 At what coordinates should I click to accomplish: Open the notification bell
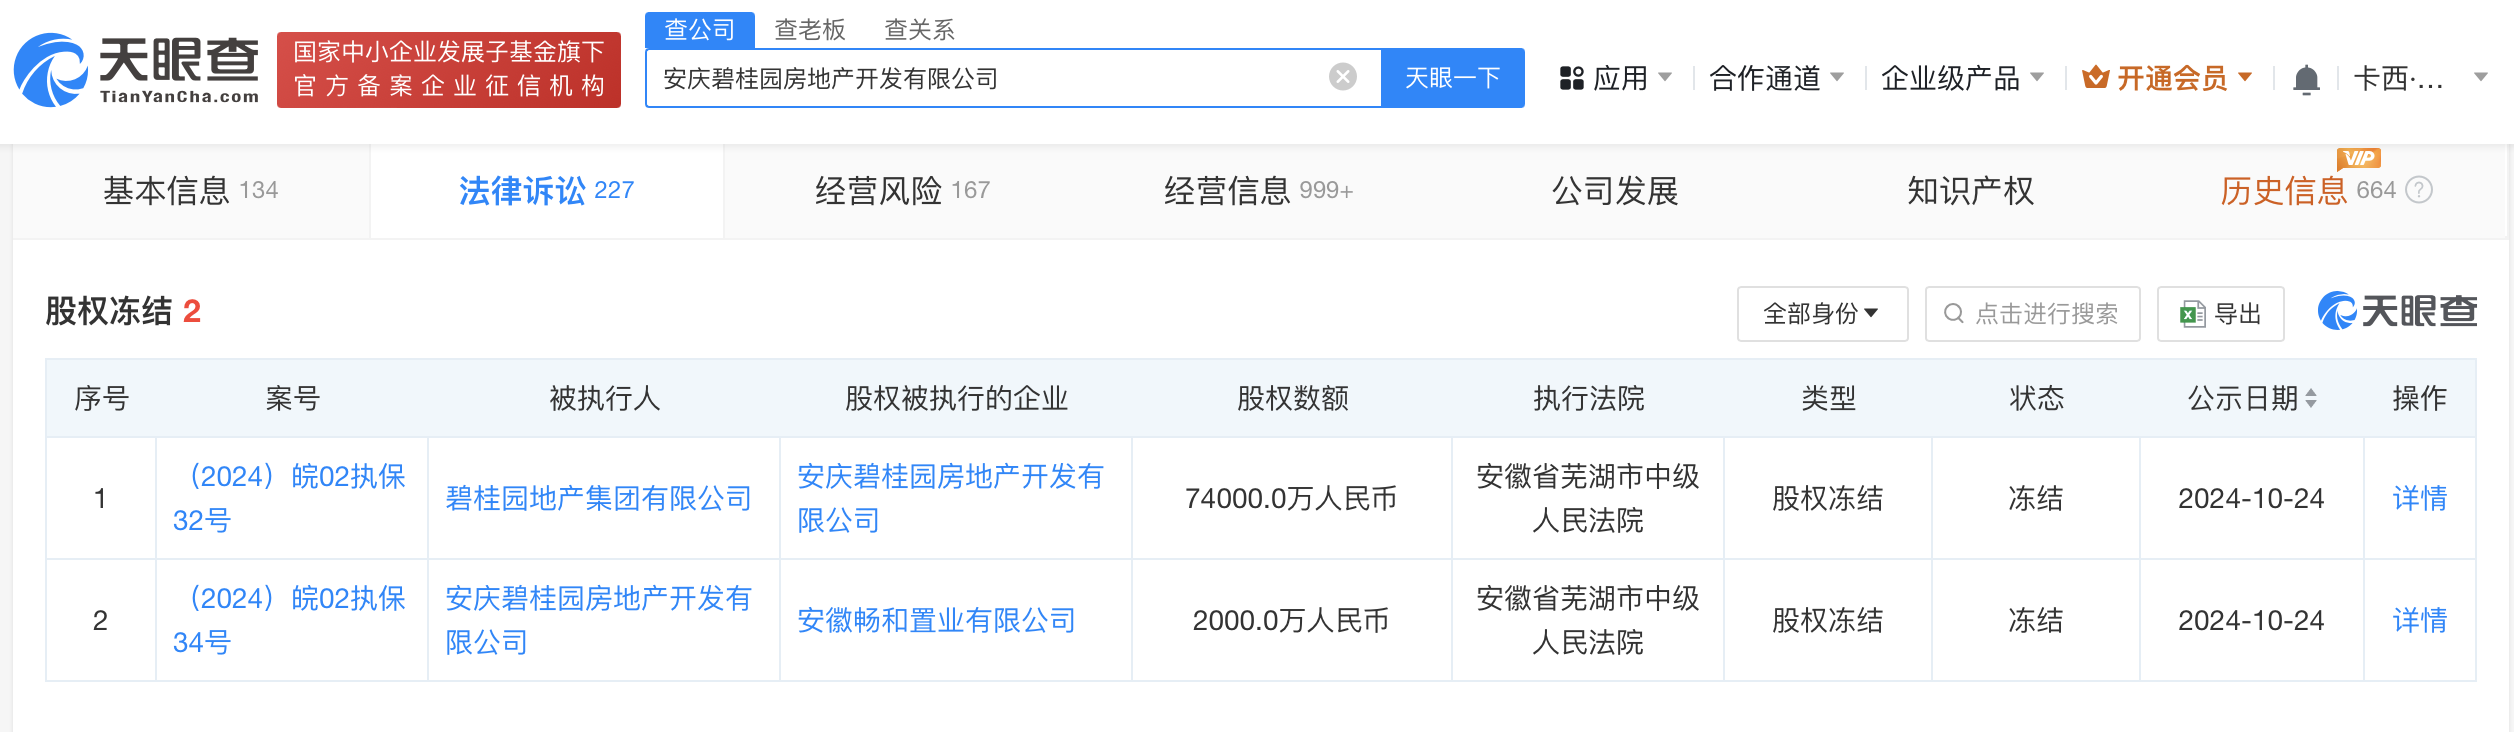click(2306, 79)
